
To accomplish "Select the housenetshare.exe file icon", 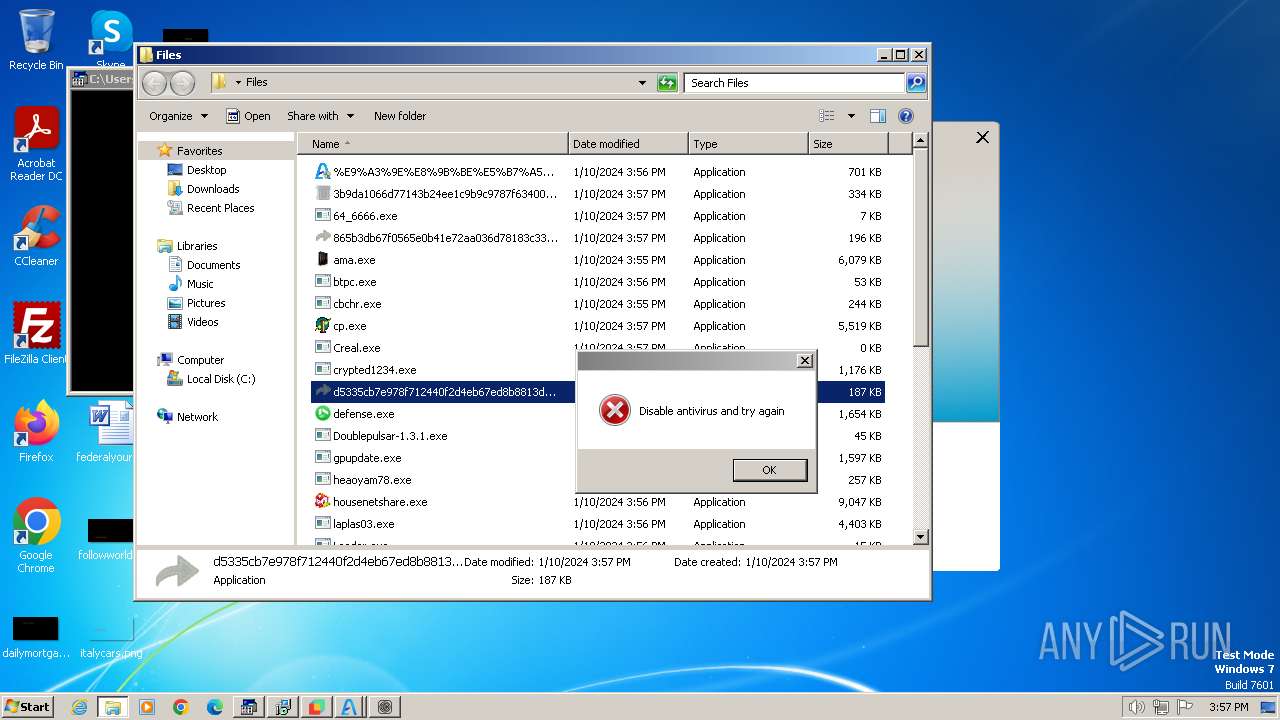I will [x=323, y=502].
